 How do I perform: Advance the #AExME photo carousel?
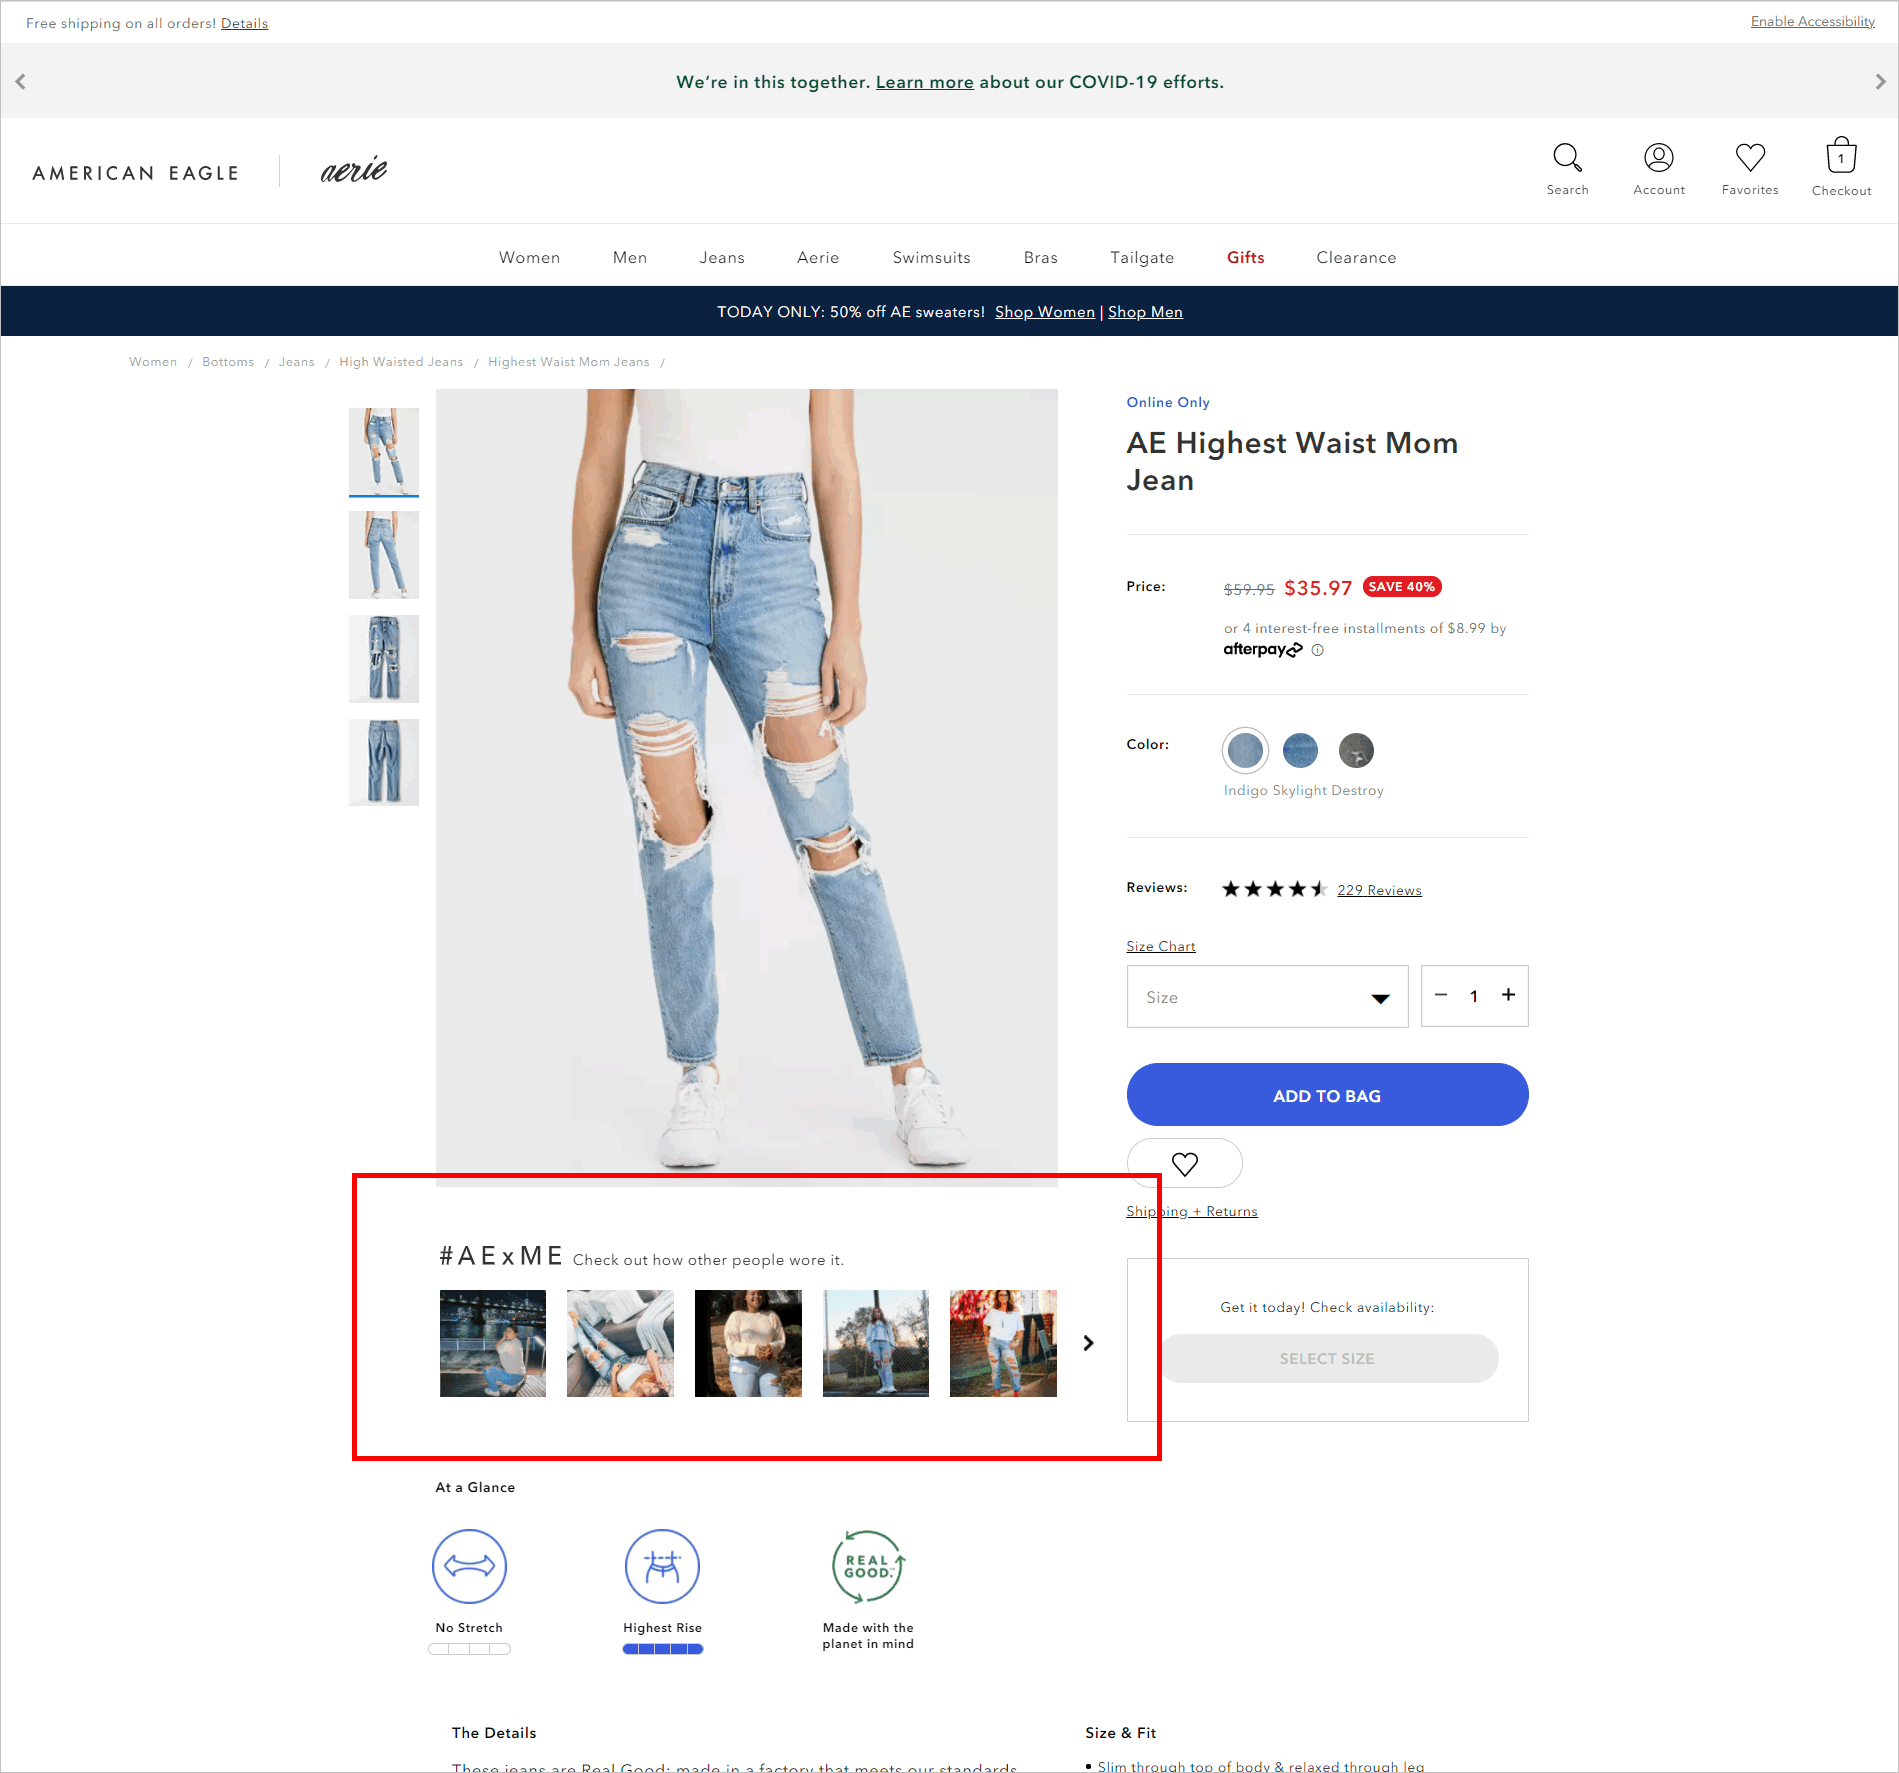click(1088, 1343)
